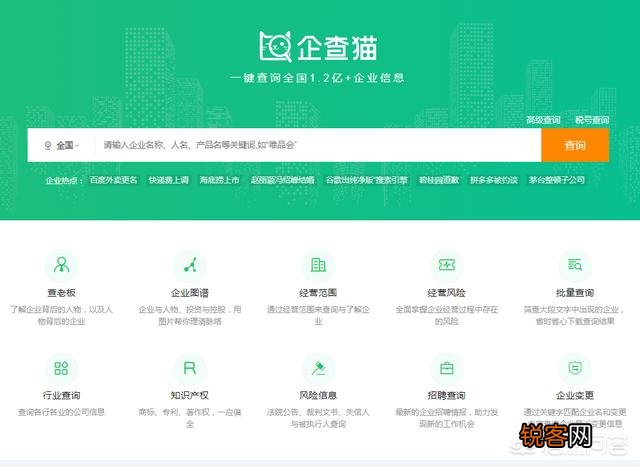Select hot topic 快递费上调

point(169,180)
